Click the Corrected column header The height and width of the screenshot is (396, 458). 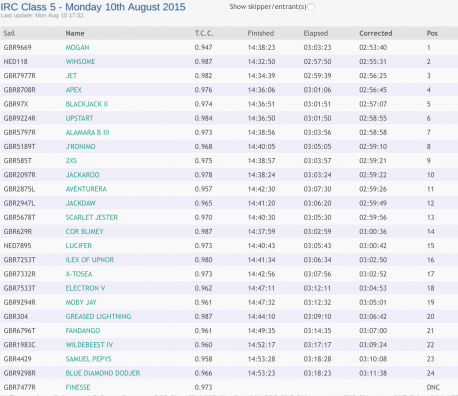376,33
